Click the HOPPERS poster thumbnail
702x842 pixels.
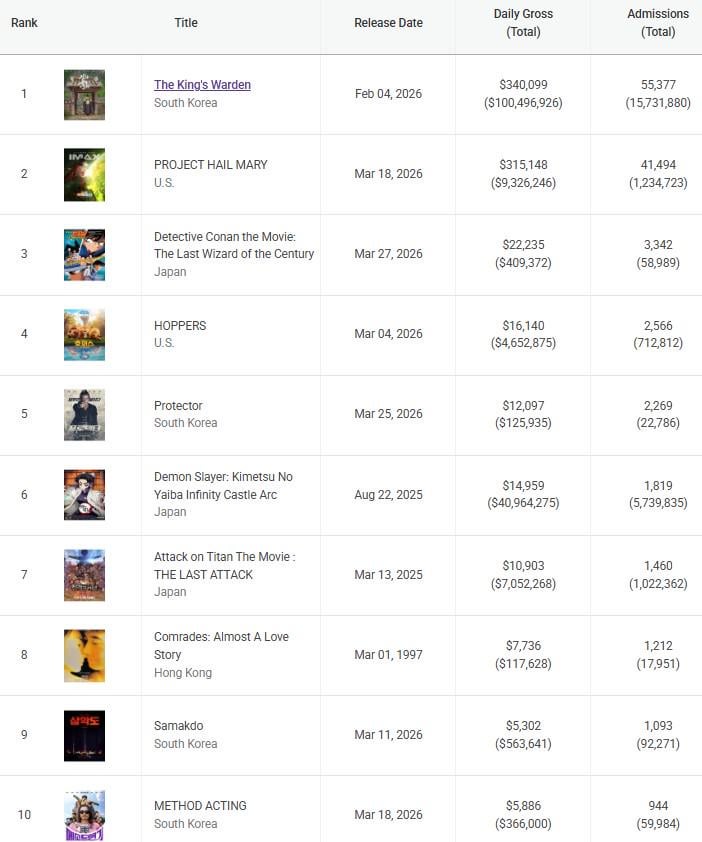[84, 335]
